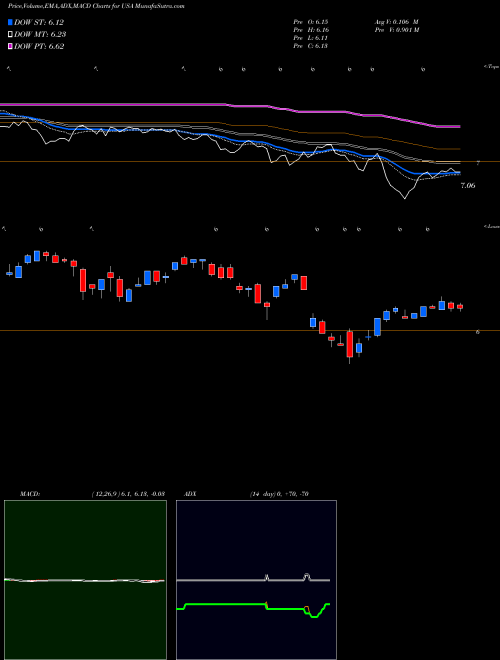This screenshot has height=660, width=500.
Task: Click the axis label 6 on candlestick chart
Action: tap(478, 332)
